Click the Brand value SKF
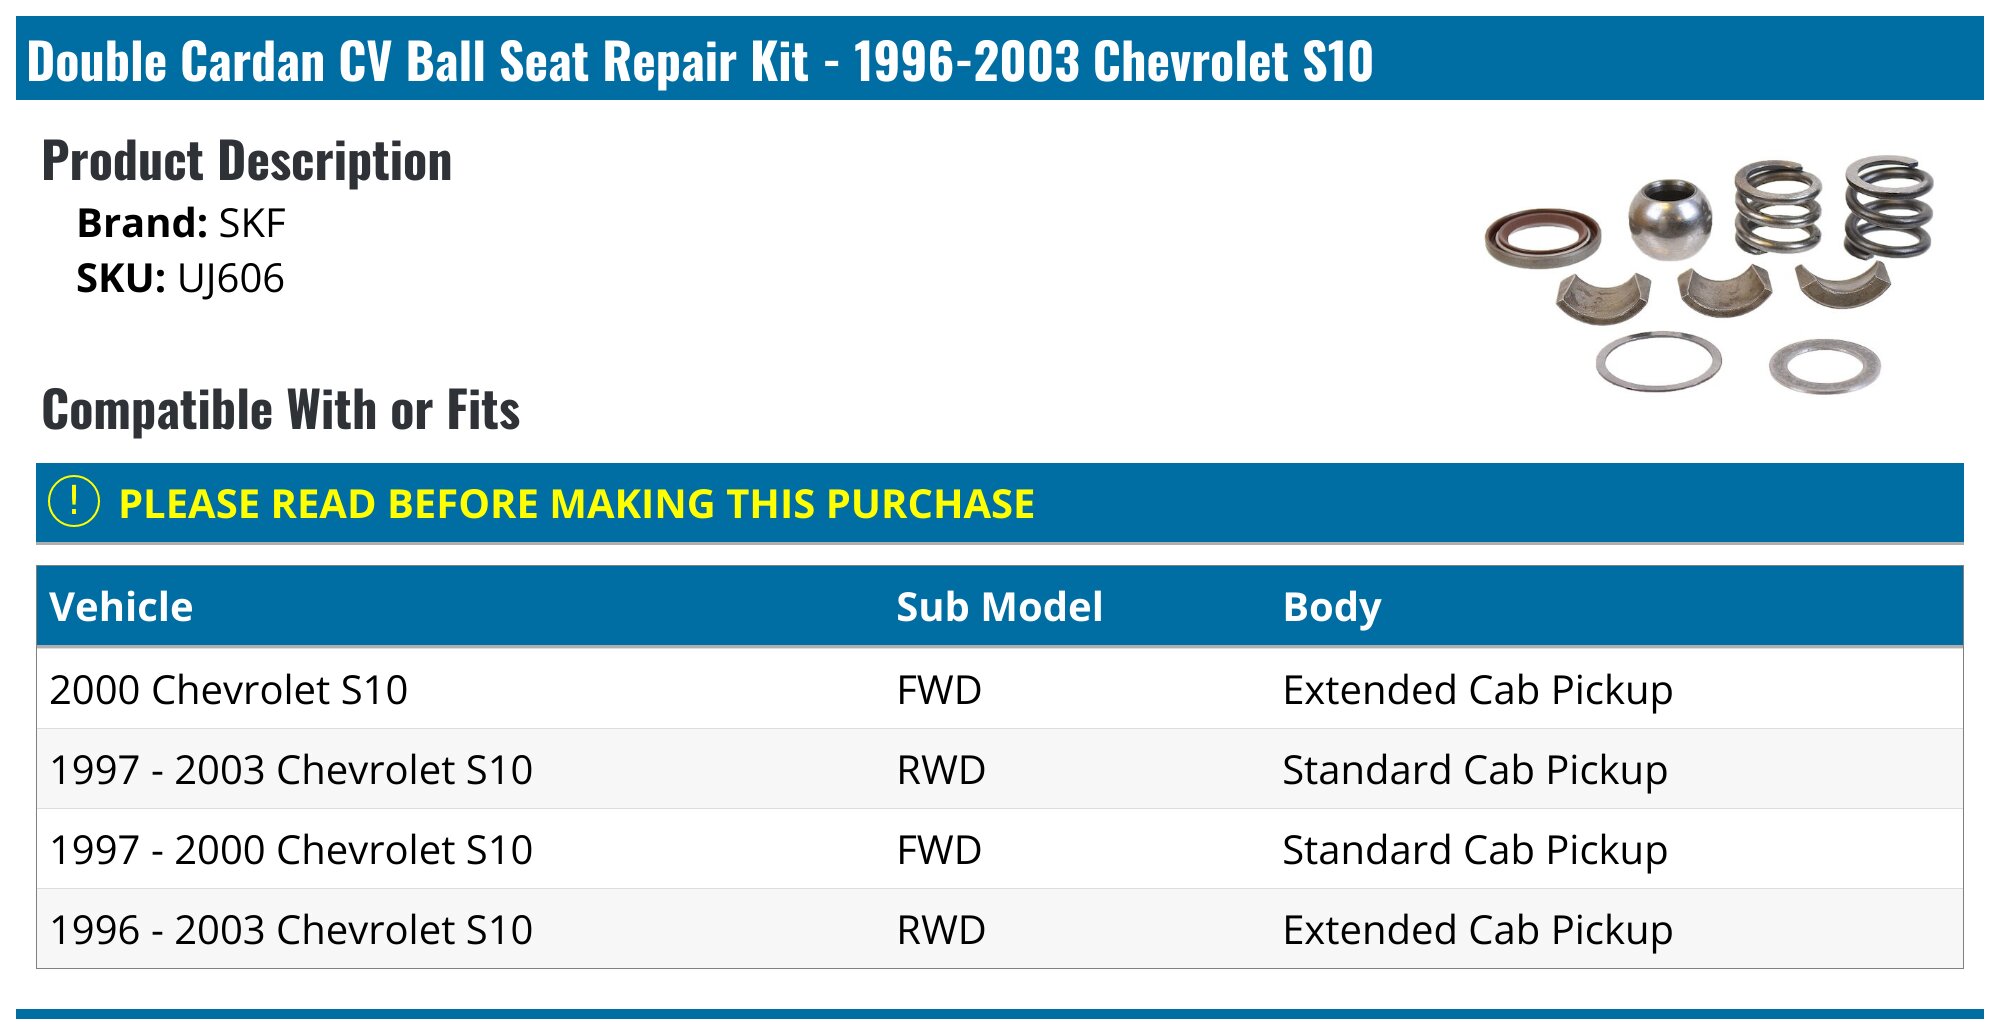The width and height of the screenshot is (2000, 1035). [252, 223]
